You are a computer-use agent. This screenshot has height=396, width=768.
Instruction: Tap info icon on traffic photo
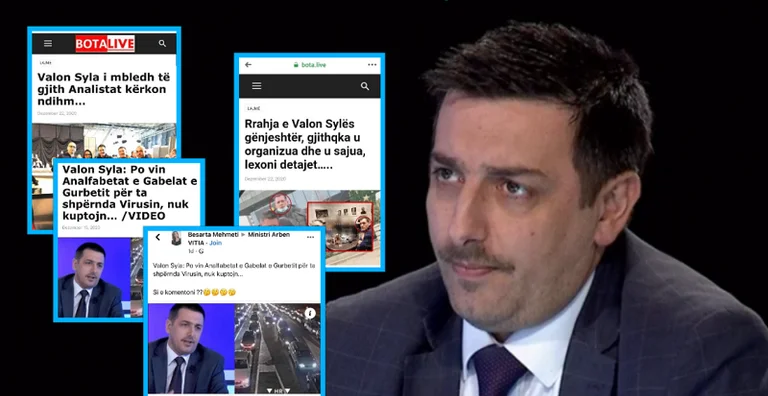tap(310, 313)
